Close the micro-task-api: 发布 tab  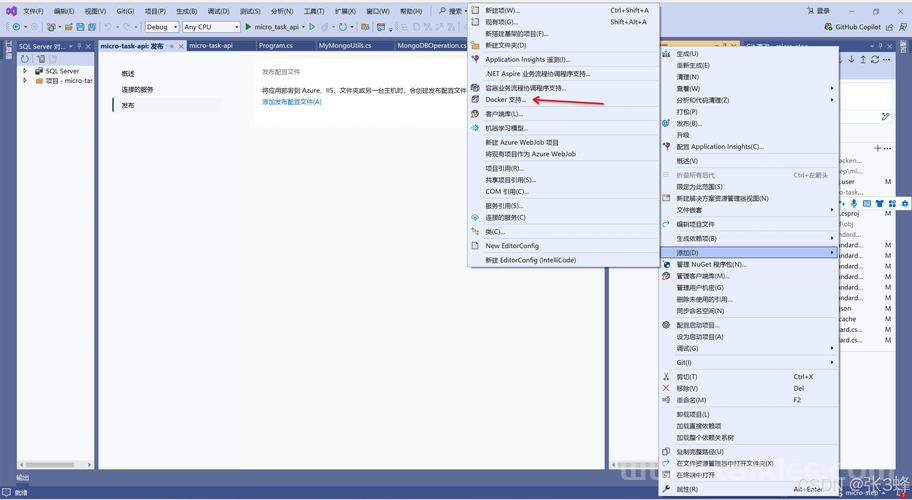coord(181,46)
